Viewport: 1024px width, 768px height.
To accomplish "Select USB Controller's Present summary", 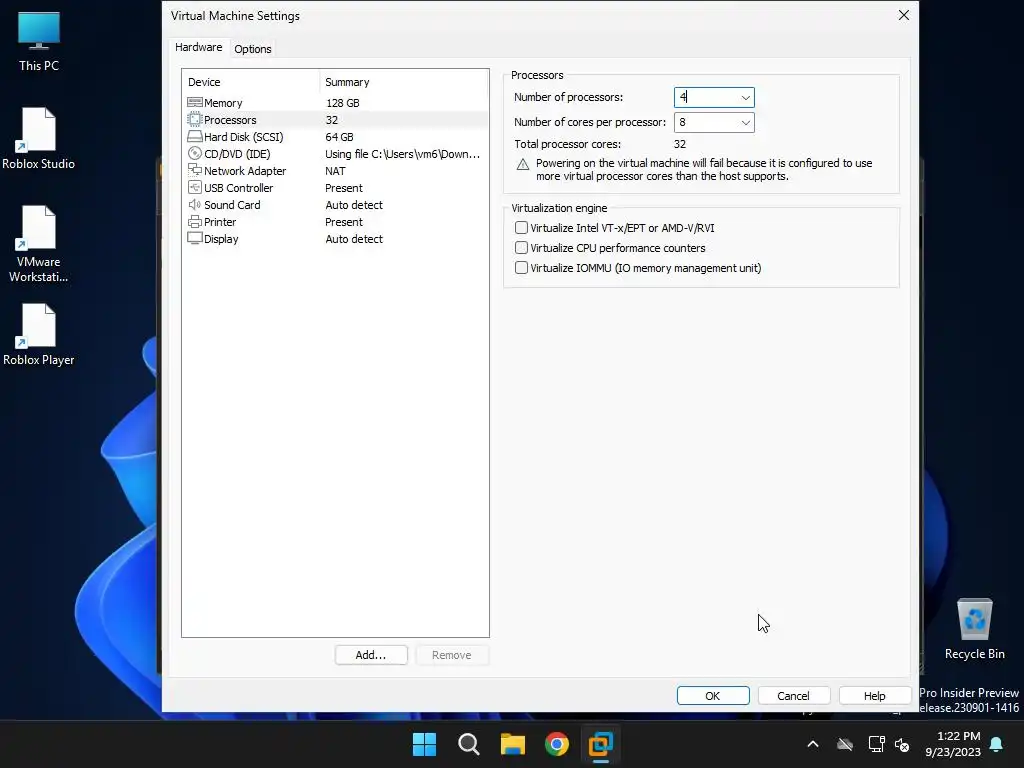I will pos(344,187).
